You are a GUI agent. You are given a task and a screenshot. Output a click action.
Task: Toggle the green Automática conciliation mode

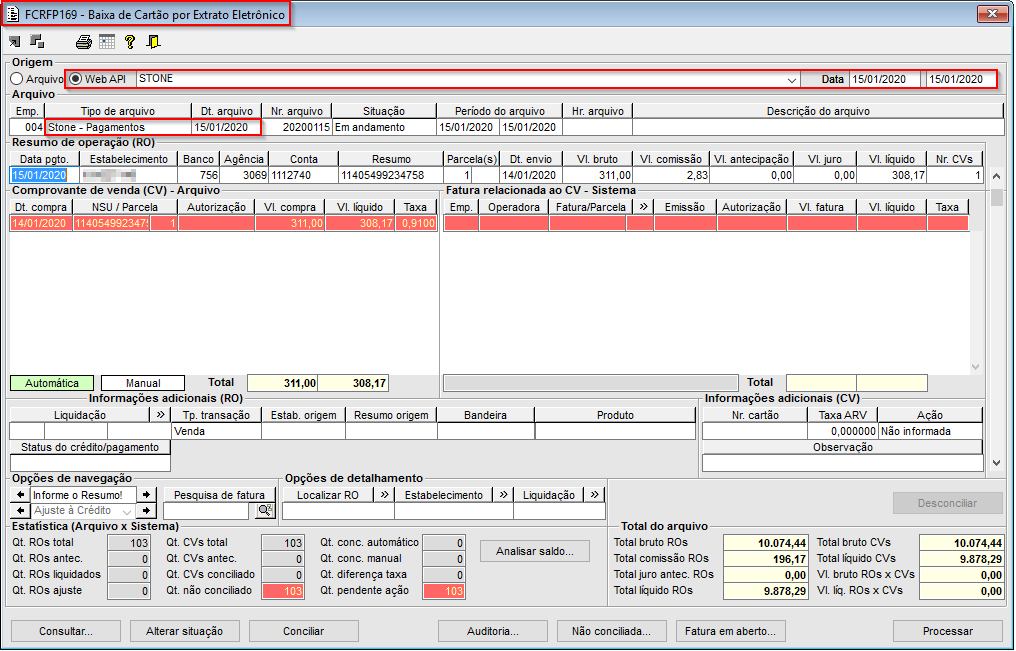(x=52, y=383)
